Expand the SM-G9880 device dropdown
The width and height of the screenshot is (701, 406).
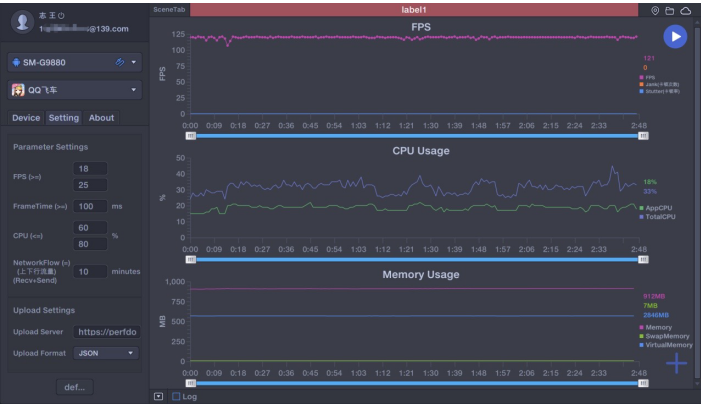coord(134,61)
